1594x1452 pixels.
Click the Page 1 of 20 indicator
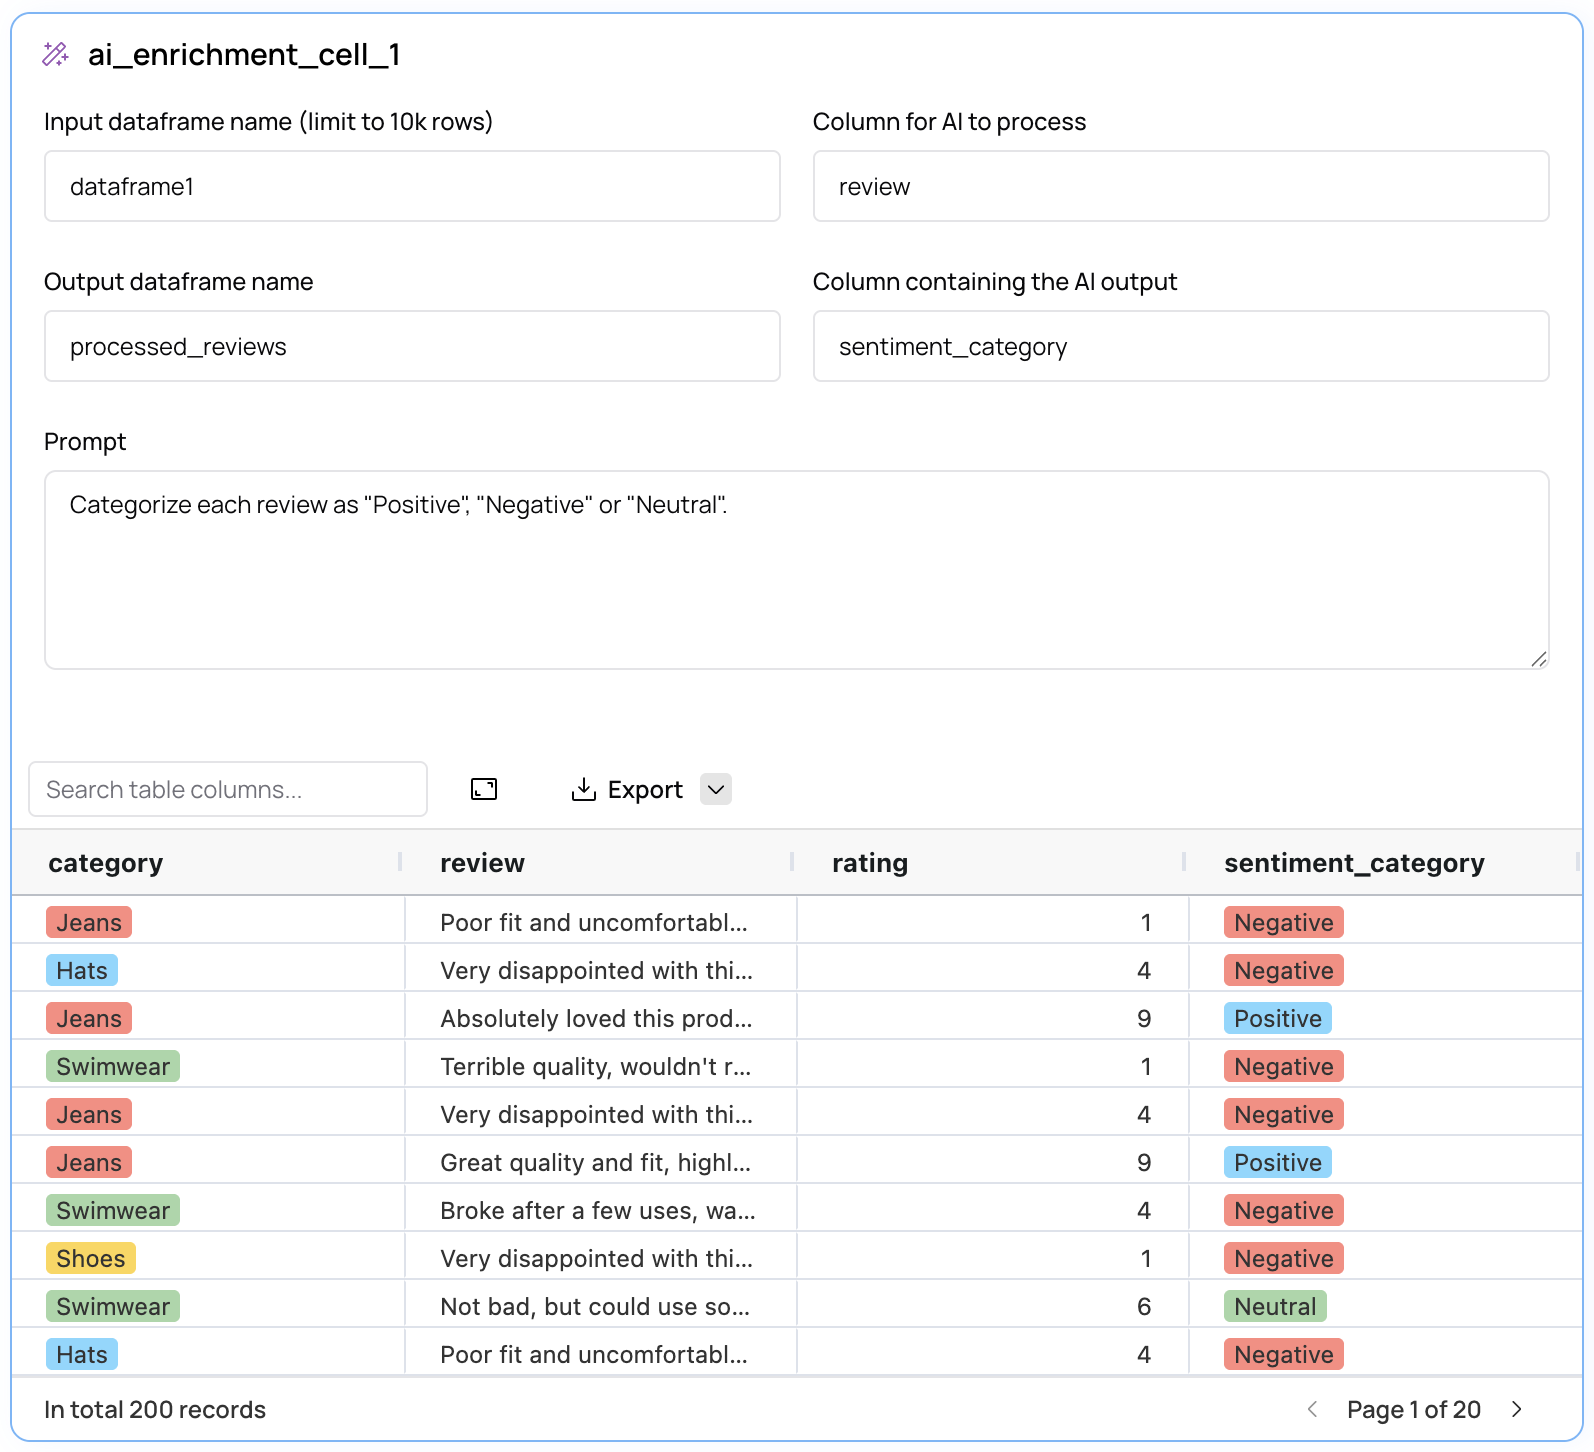point(1414,1409)
